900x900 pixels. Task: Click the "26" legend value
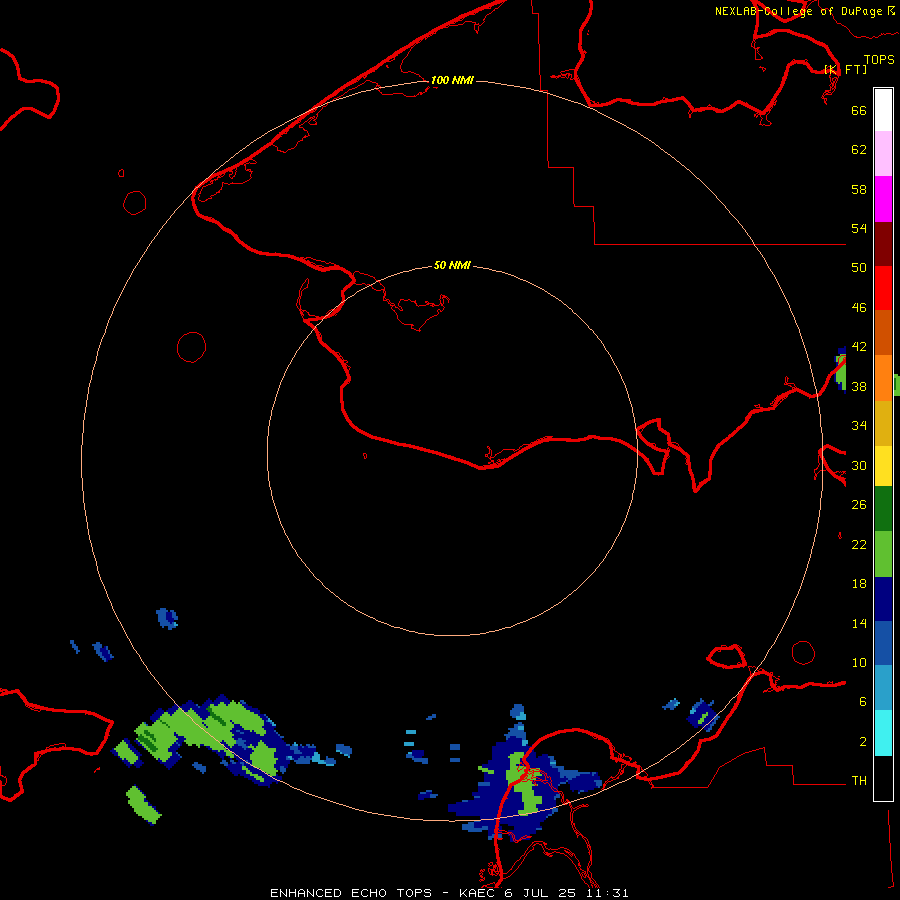(859, 505)
